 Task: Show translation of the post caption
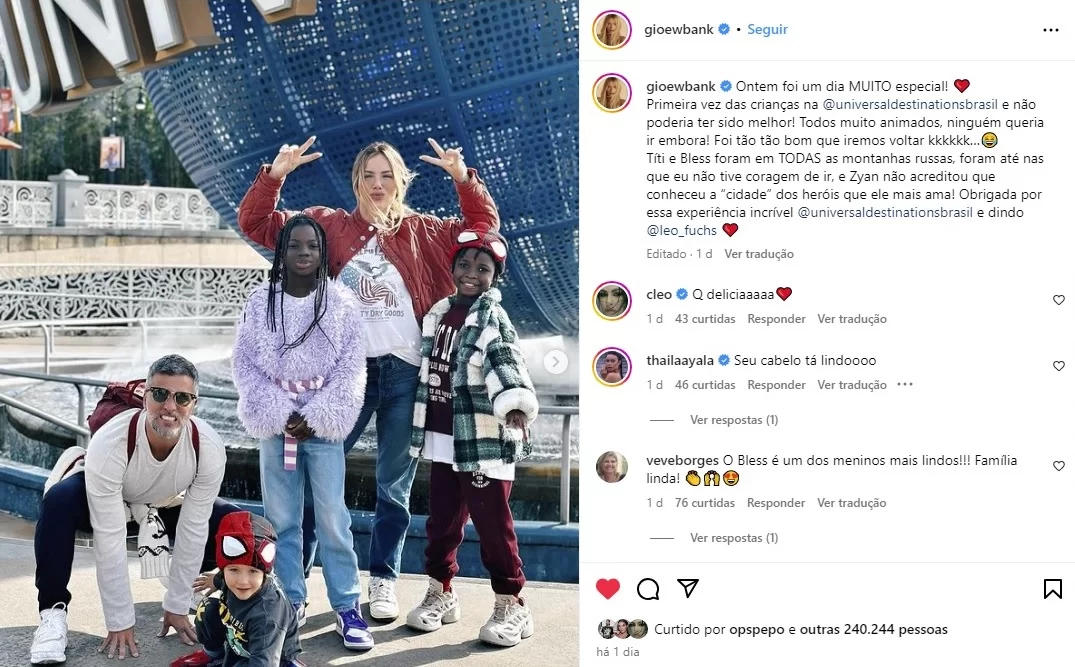tap(759, 254)
